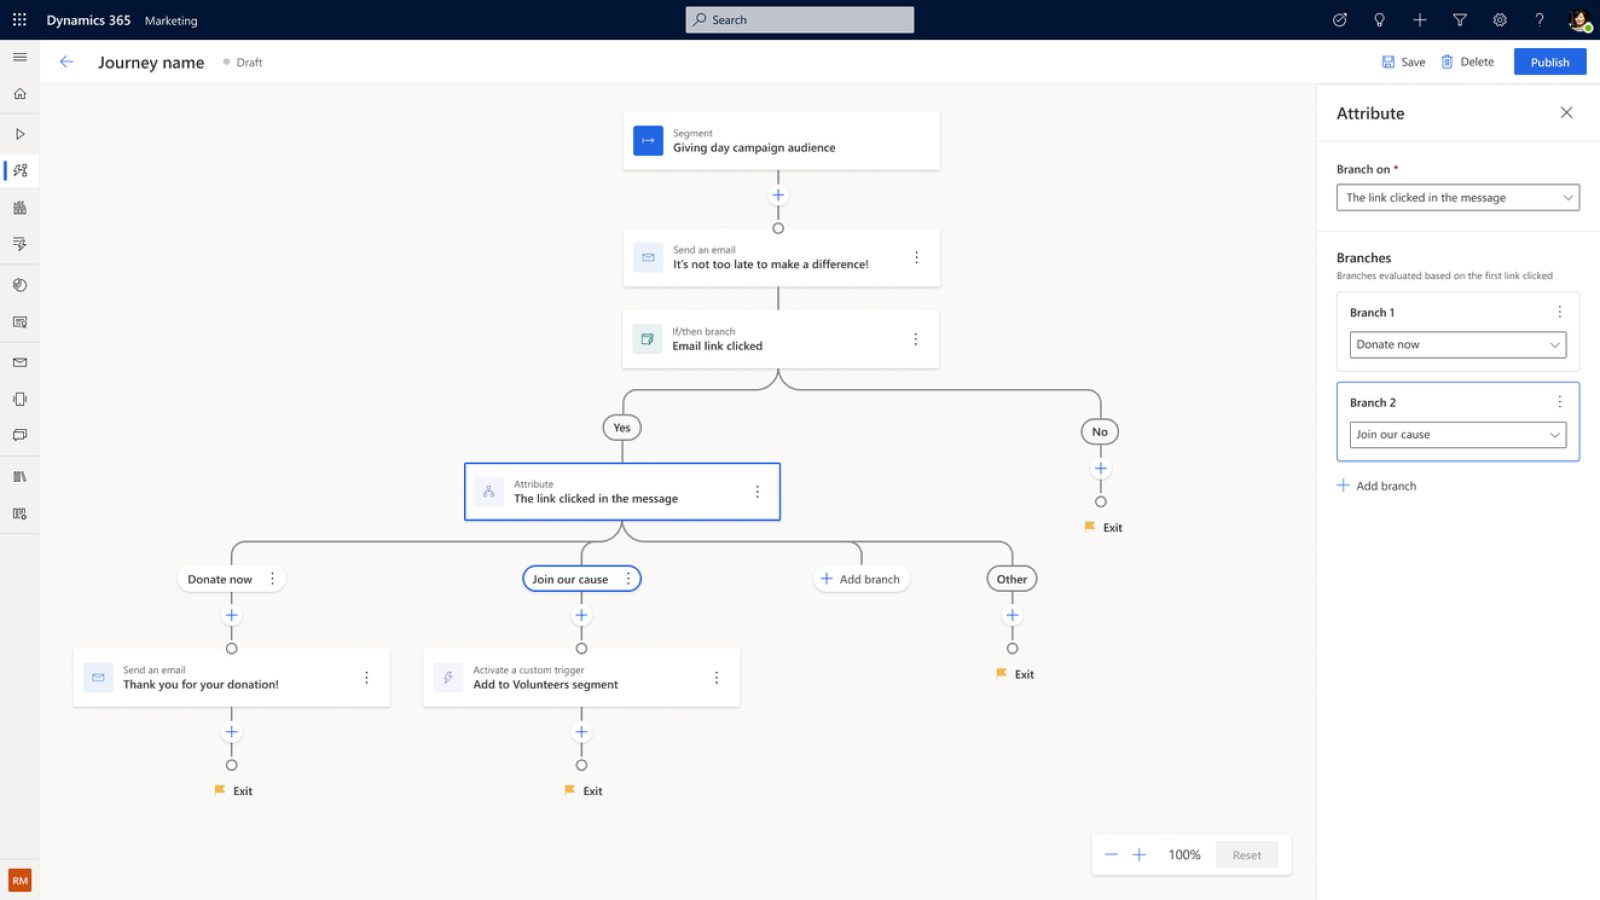Click the plus quick-create icon in header
The width and height of the screenshot is (1600, 900).
coord(1420,20)
